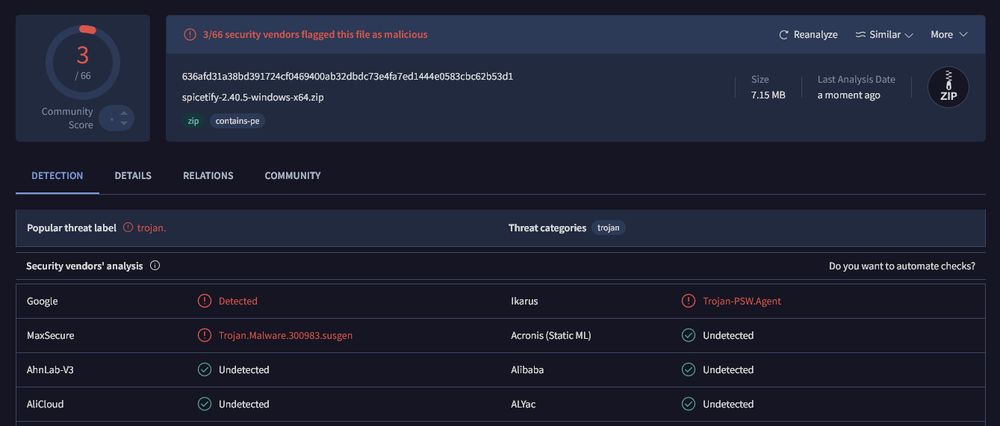Click the Acronis (Static ML) vendor name
Viewport: 1000px width, 426px height.
(551, 335)
